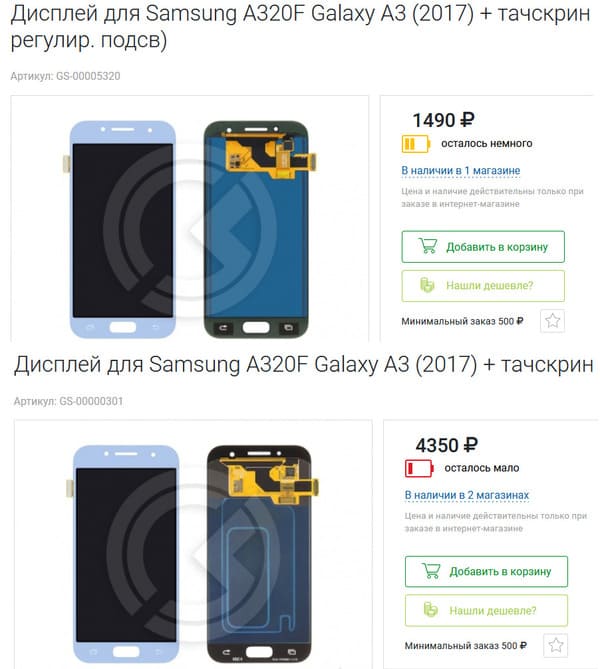The height and width of the screenshot is (669, 600).
Task: Click Нашли дешевле? for the 1490 ₽ display
Action: tap(483, 285)
